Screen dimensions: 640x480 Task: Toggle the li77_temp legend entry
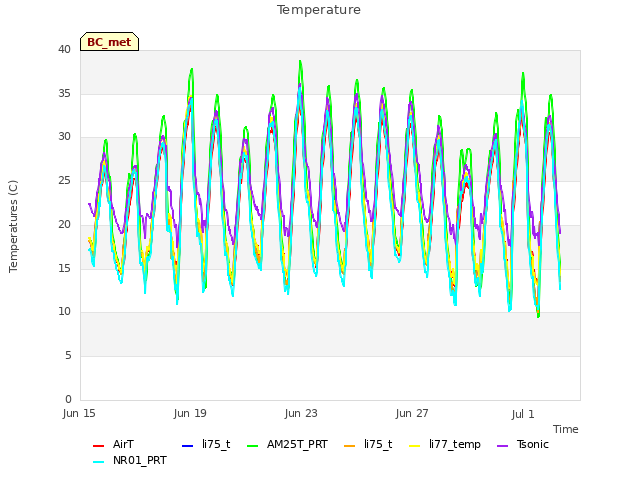[x=445, y=444]
